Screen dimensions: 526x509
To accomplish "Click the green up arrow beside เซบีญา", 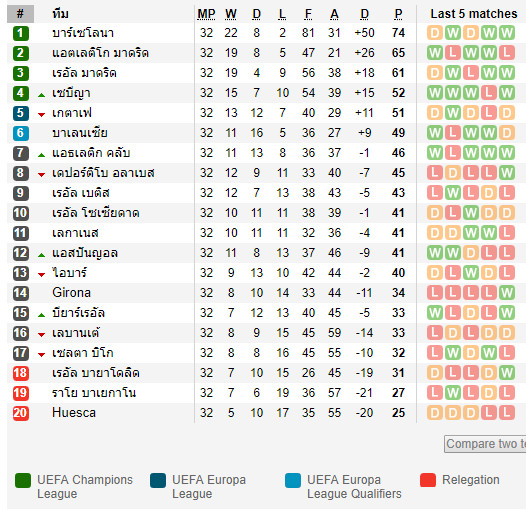I will click(x=42, y=95).
